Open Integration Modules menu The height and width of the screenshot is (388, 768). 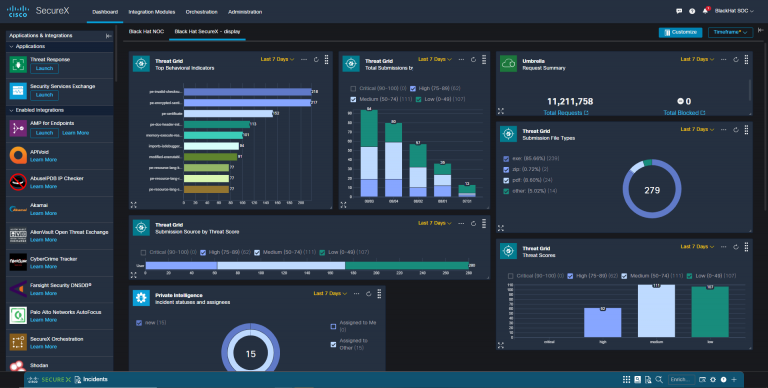pos(151,12)
